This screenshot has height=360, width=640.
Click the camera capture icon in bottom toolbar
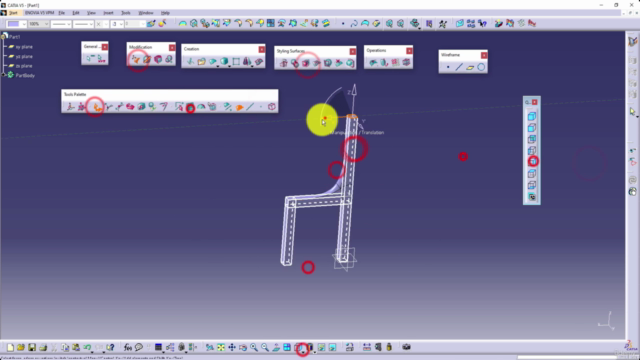tap(406, 347)
